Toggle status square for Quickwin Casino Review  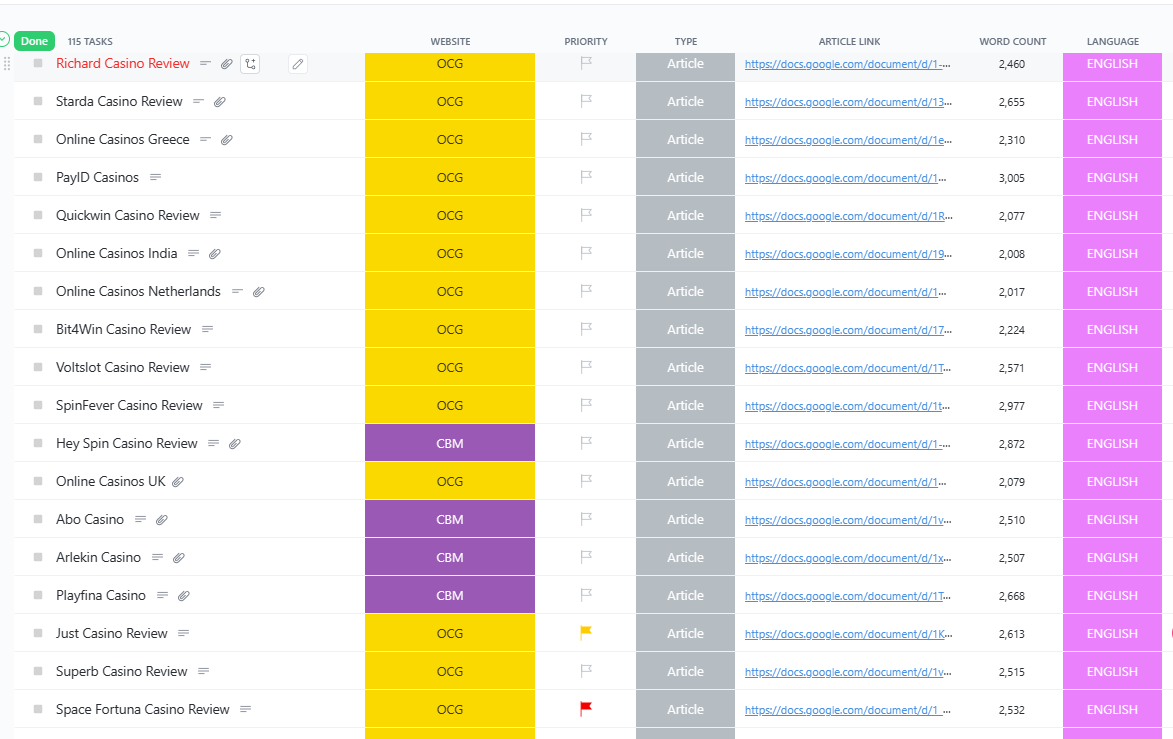tap(38, 216)
